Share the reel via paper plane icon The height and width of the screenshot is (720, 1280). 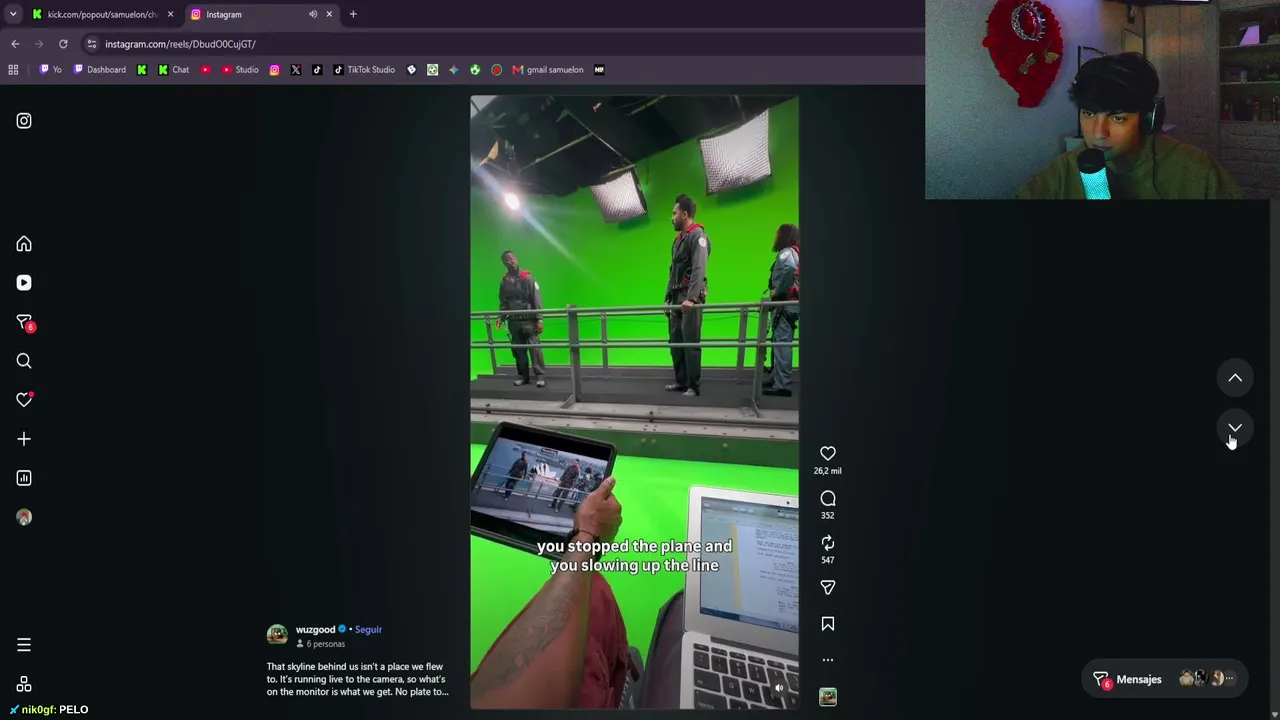point(828,588)
